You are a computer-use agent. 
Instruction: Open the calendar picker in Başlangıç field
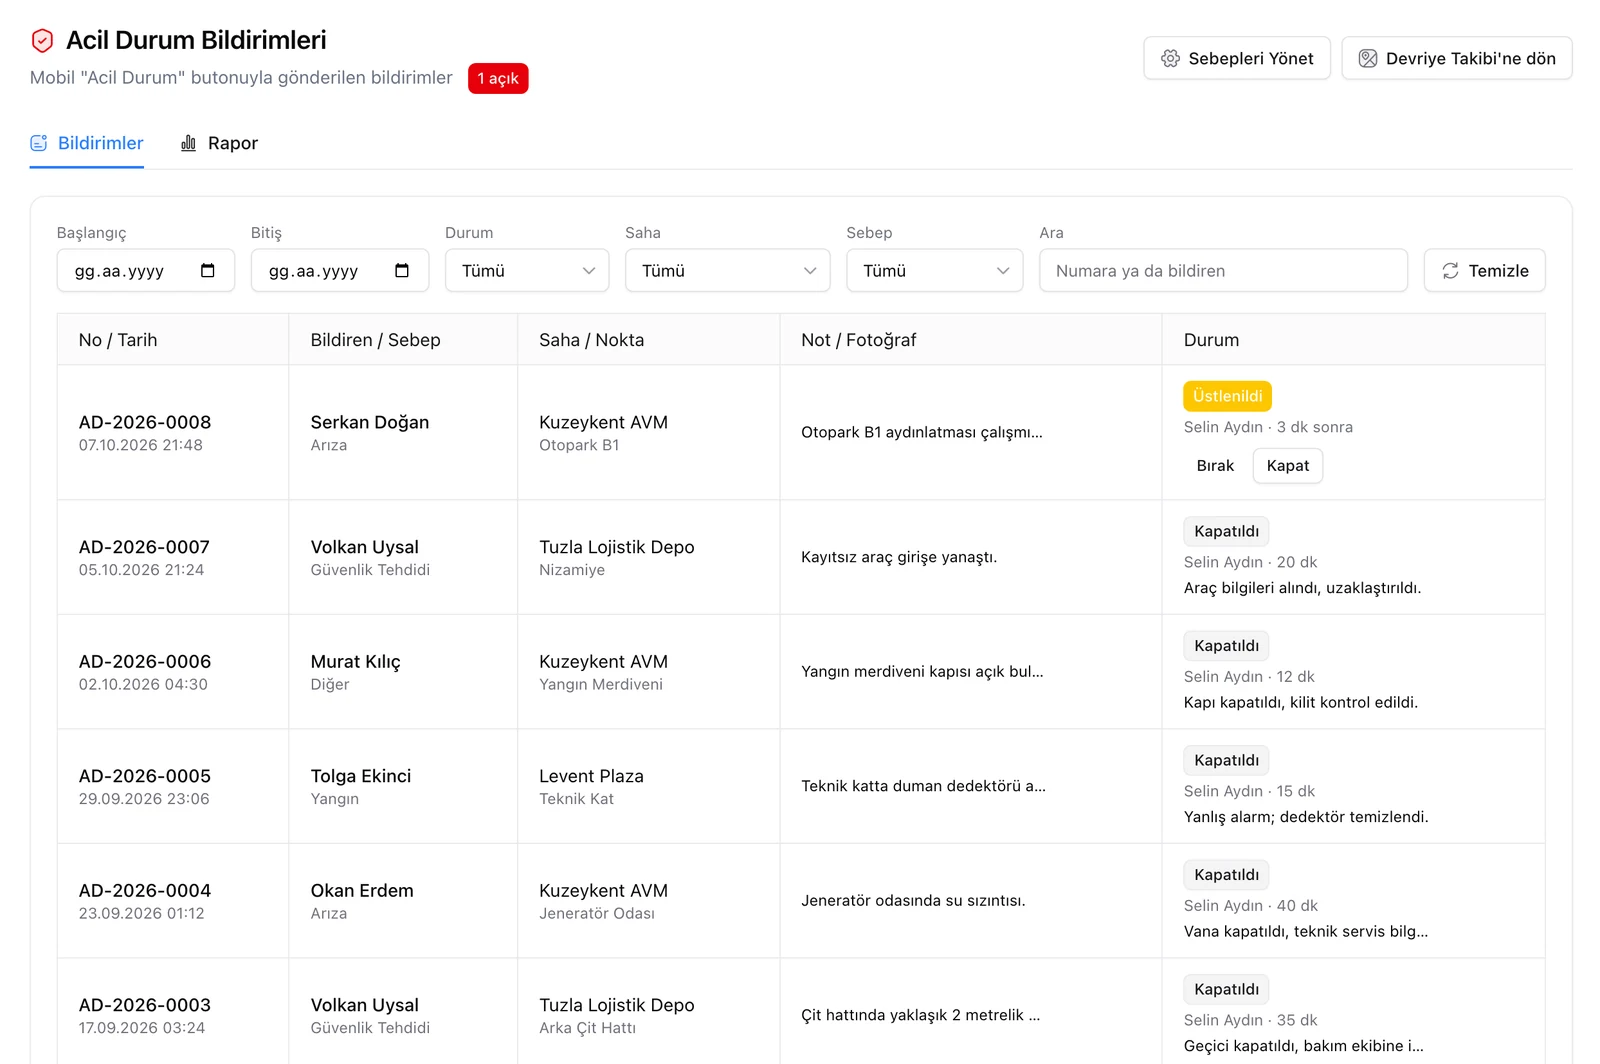(208, 271)
